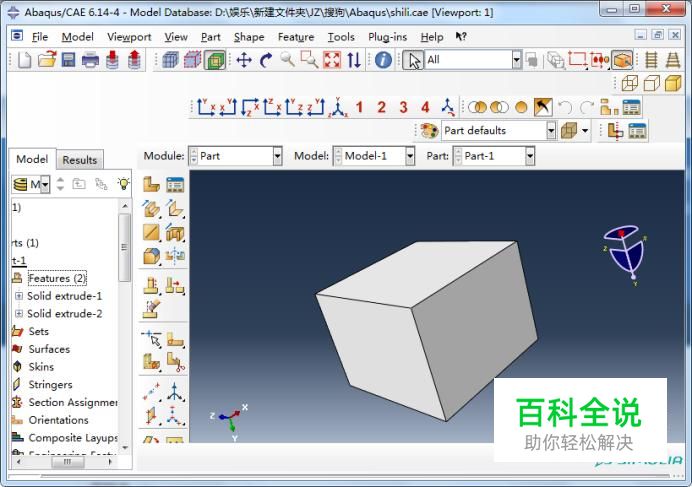Select the Section Assignments tree item
Viewport: 692px width, 487px height.
click(x=73, y=402)
